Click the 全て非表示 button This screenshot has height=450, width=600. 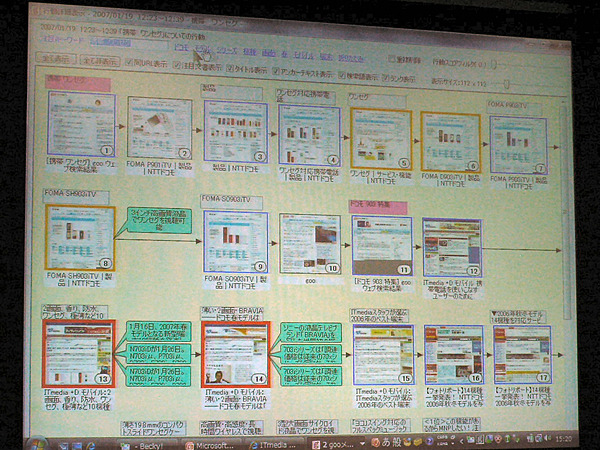tap(100, 61)
